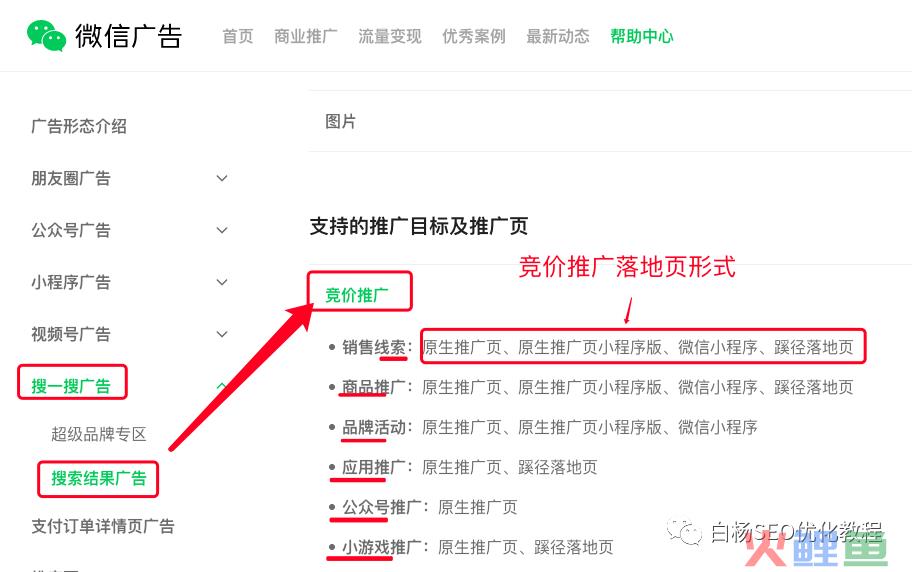The width and height of the screenshot is (912, 572).
Task: Click the 支持的推广目标及推广页 heading
Action: (x=419, y=226)
